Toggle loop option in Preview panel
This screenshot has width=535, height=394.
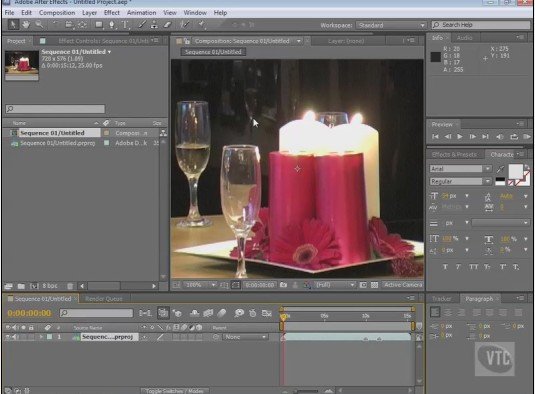[514, 136]
